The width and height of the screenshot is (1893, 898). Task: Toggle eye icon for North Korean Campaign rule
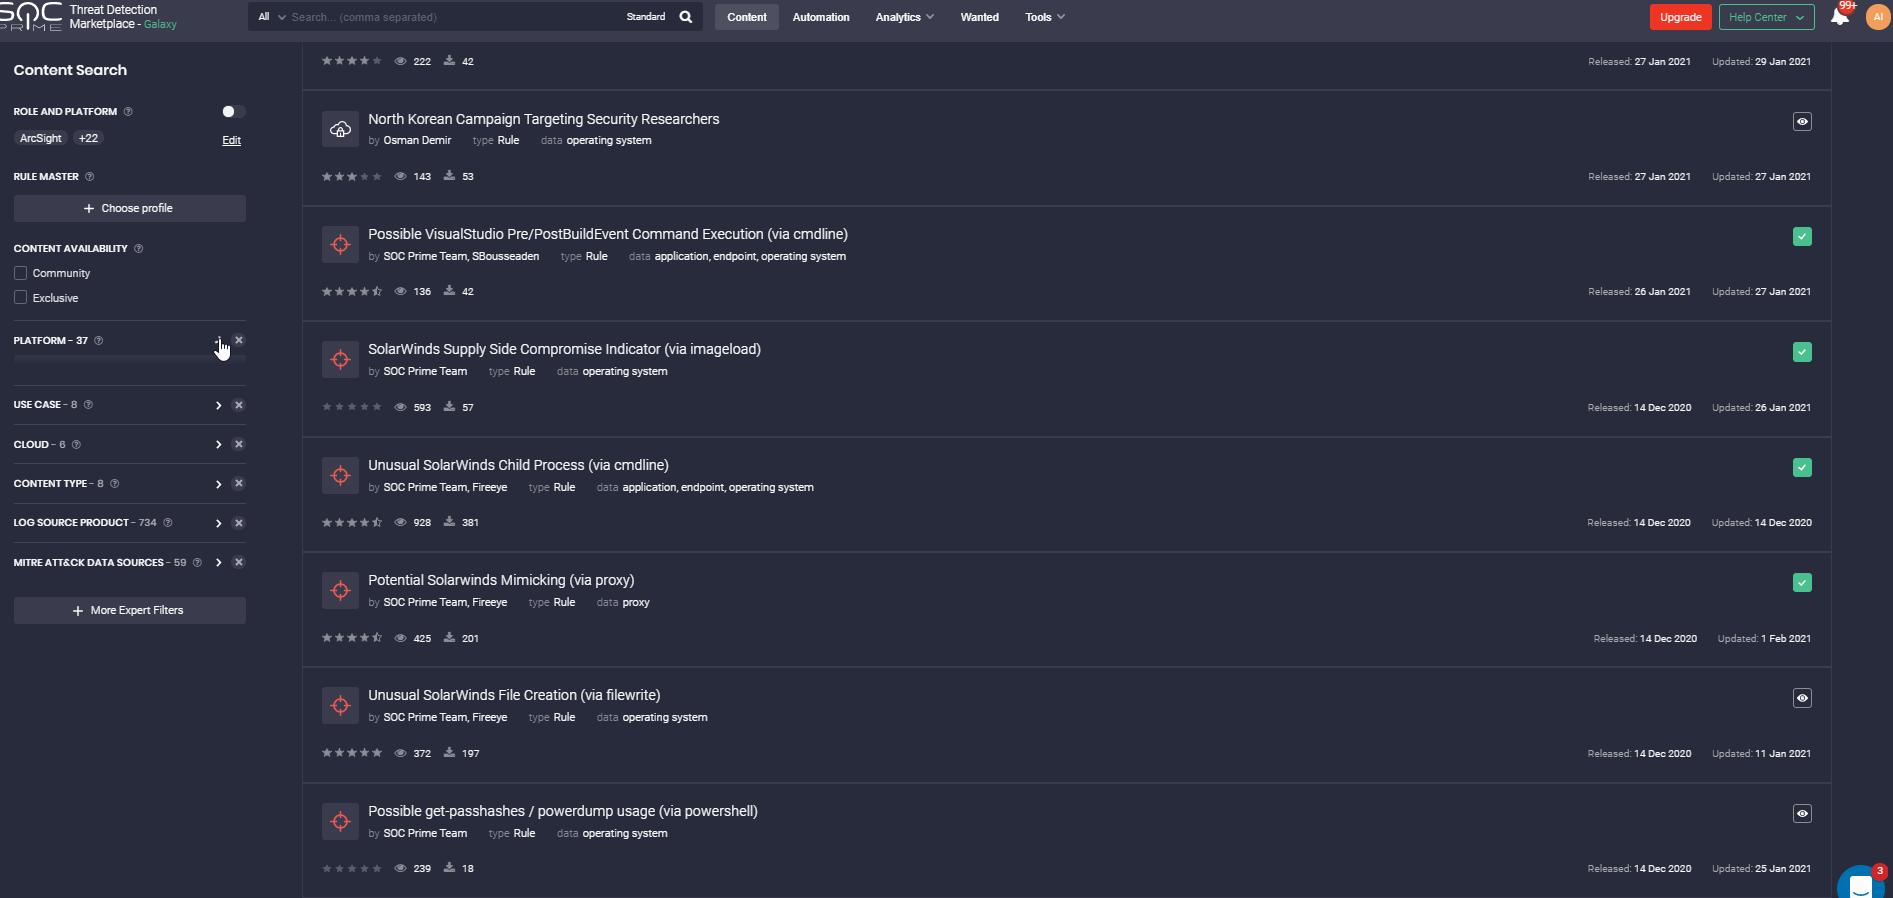click(x=1802, y=122)
